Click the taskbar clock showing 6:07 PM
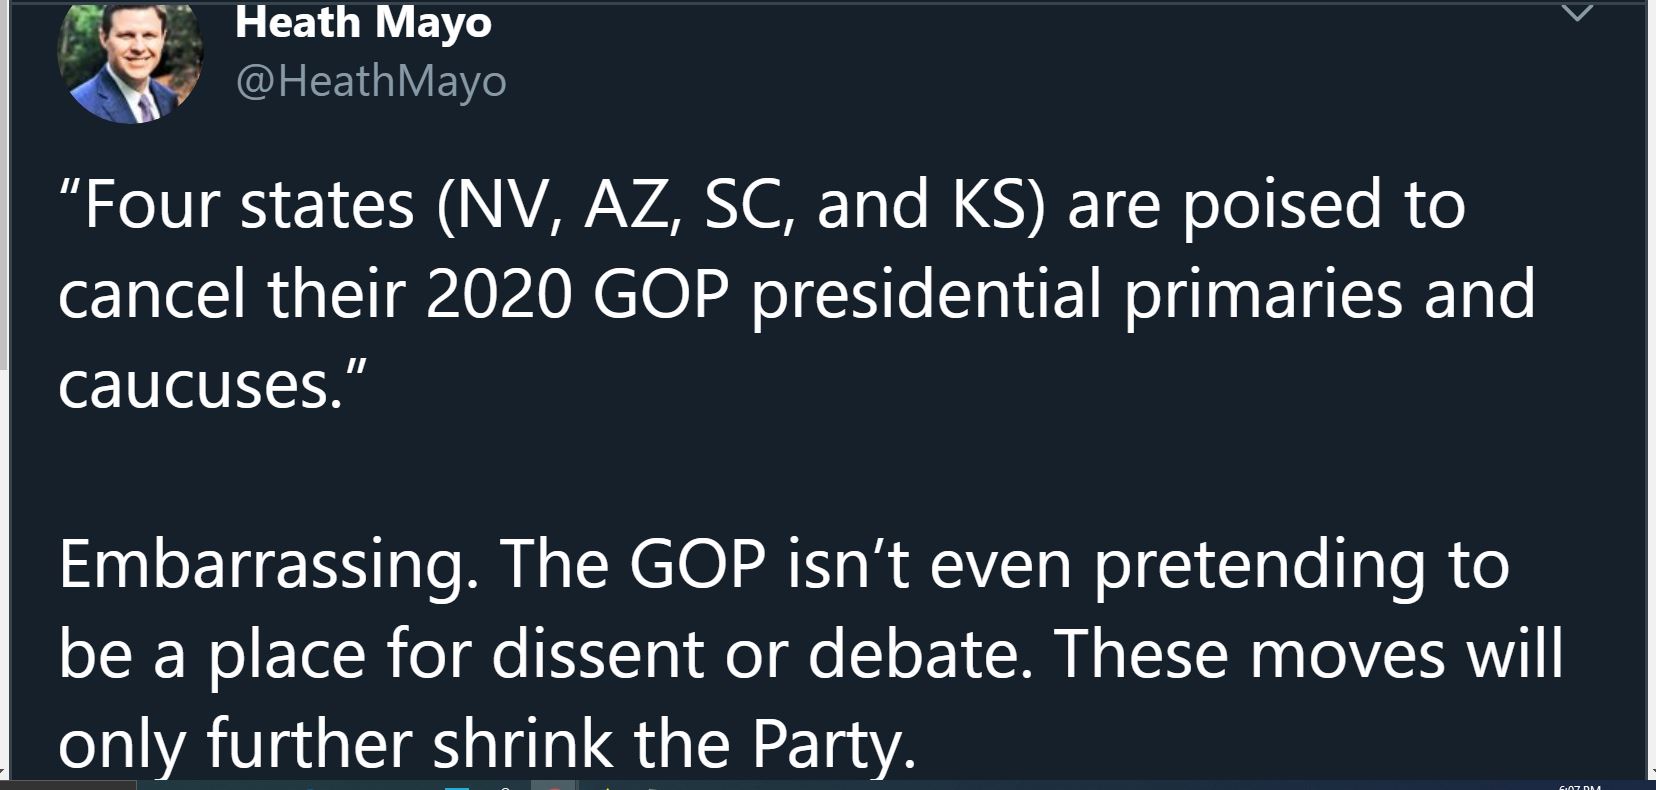Screen dimensions: 1656x790 tap(1580, 786)
